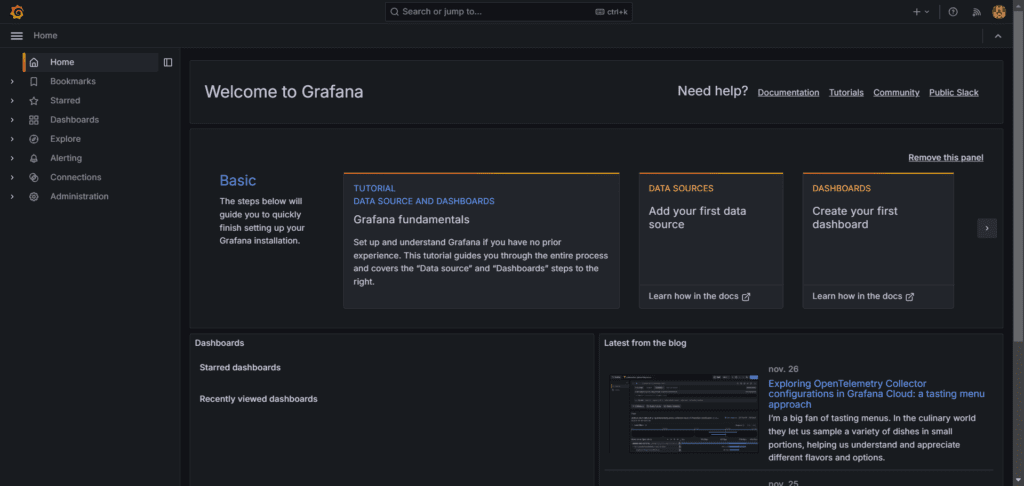1024x486 pixels.
Task: Click Remove this panel link
Action: click(946, 157)
